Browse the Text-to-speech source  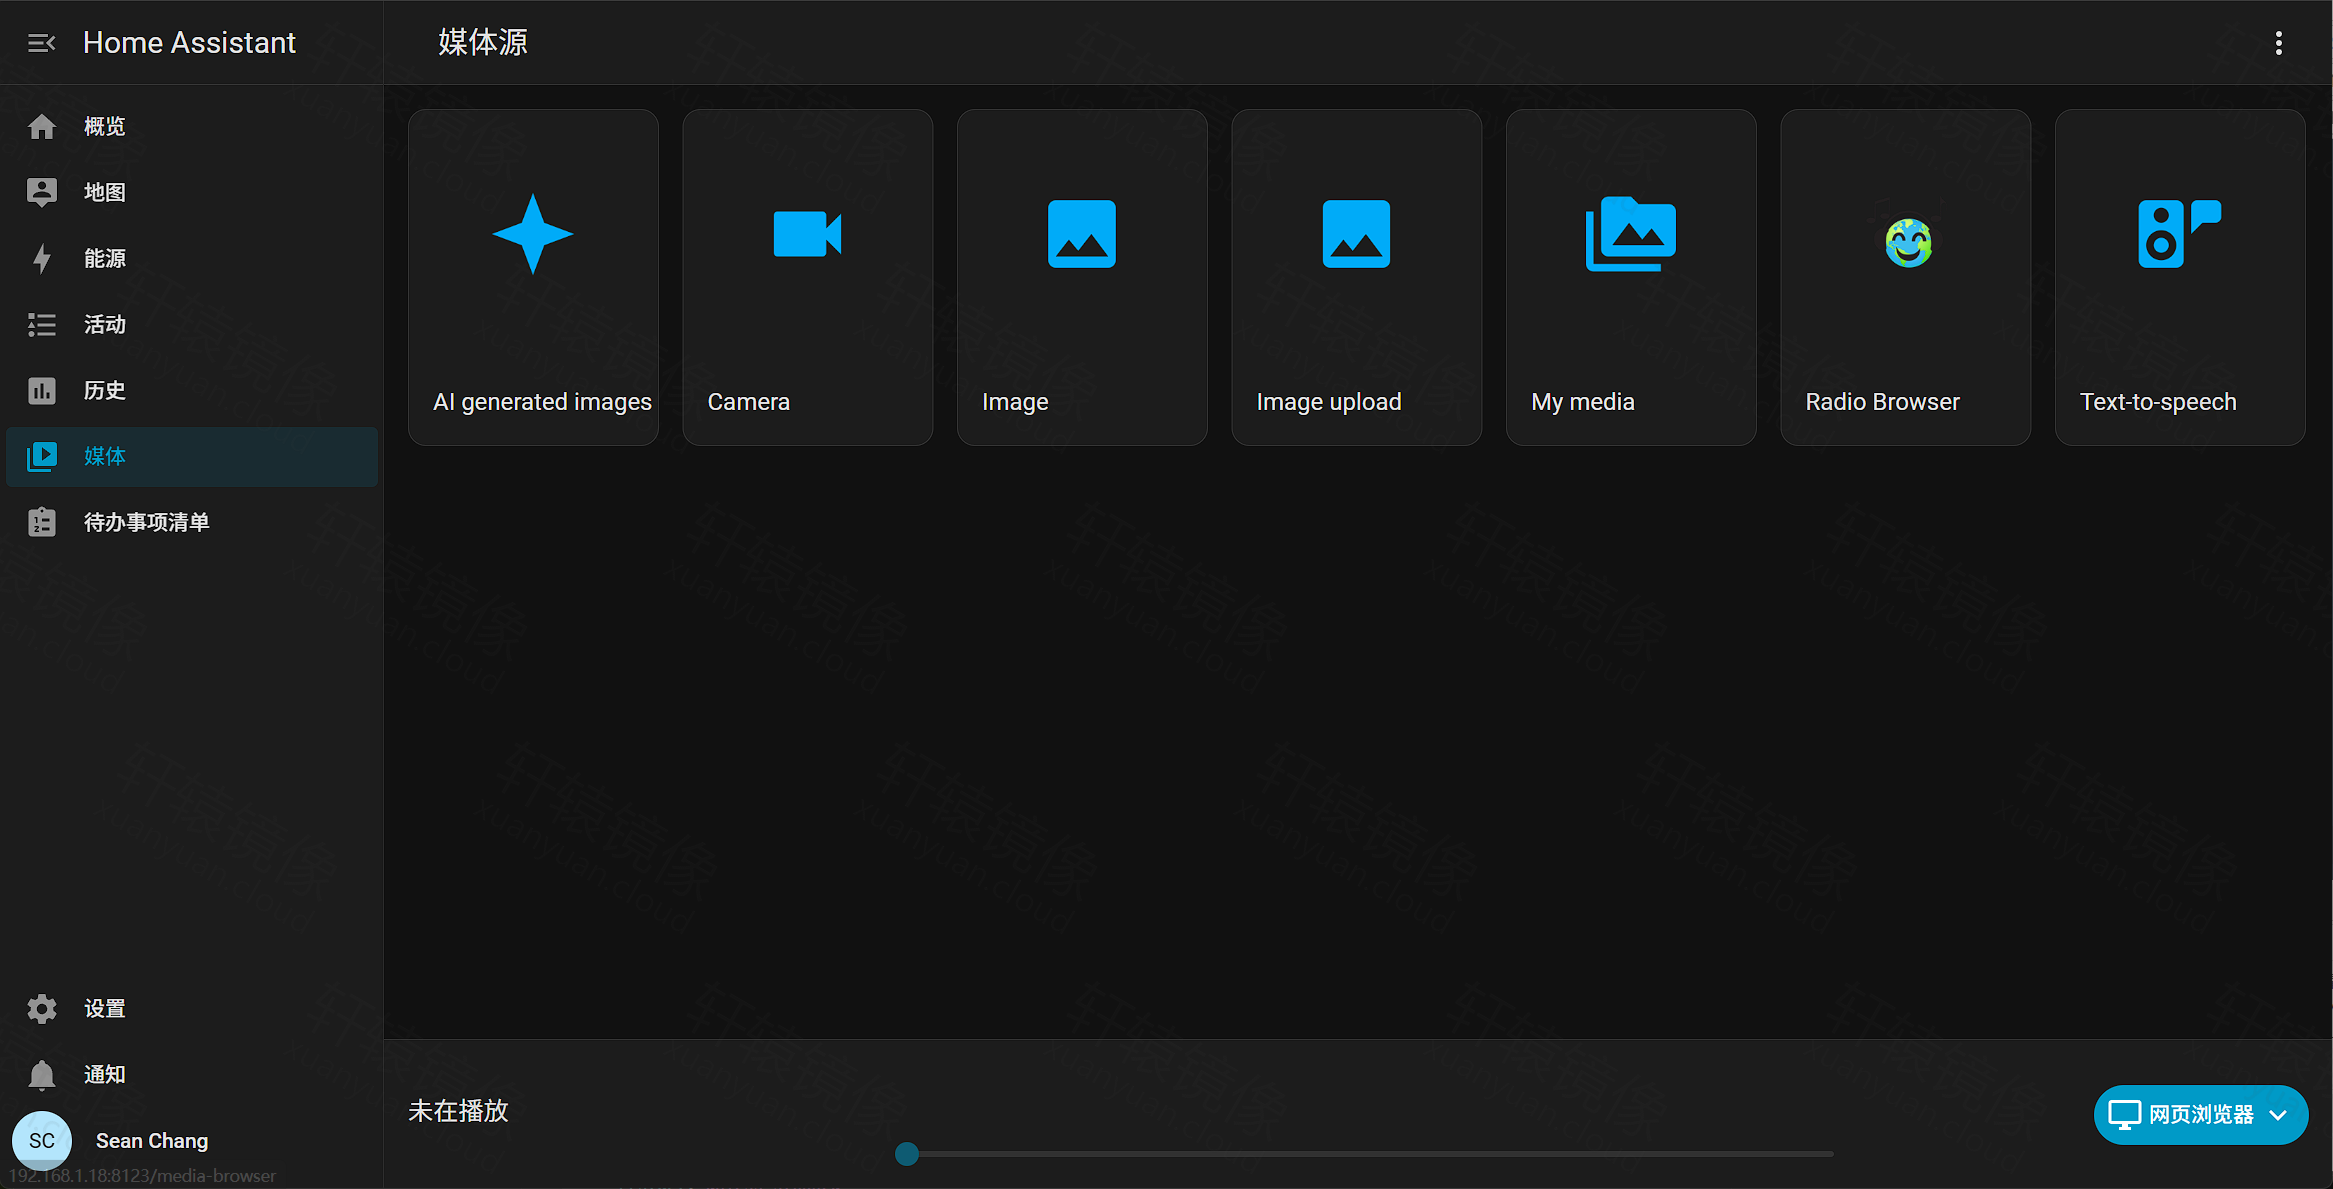pyautogui.click(x=2180, y=277)
